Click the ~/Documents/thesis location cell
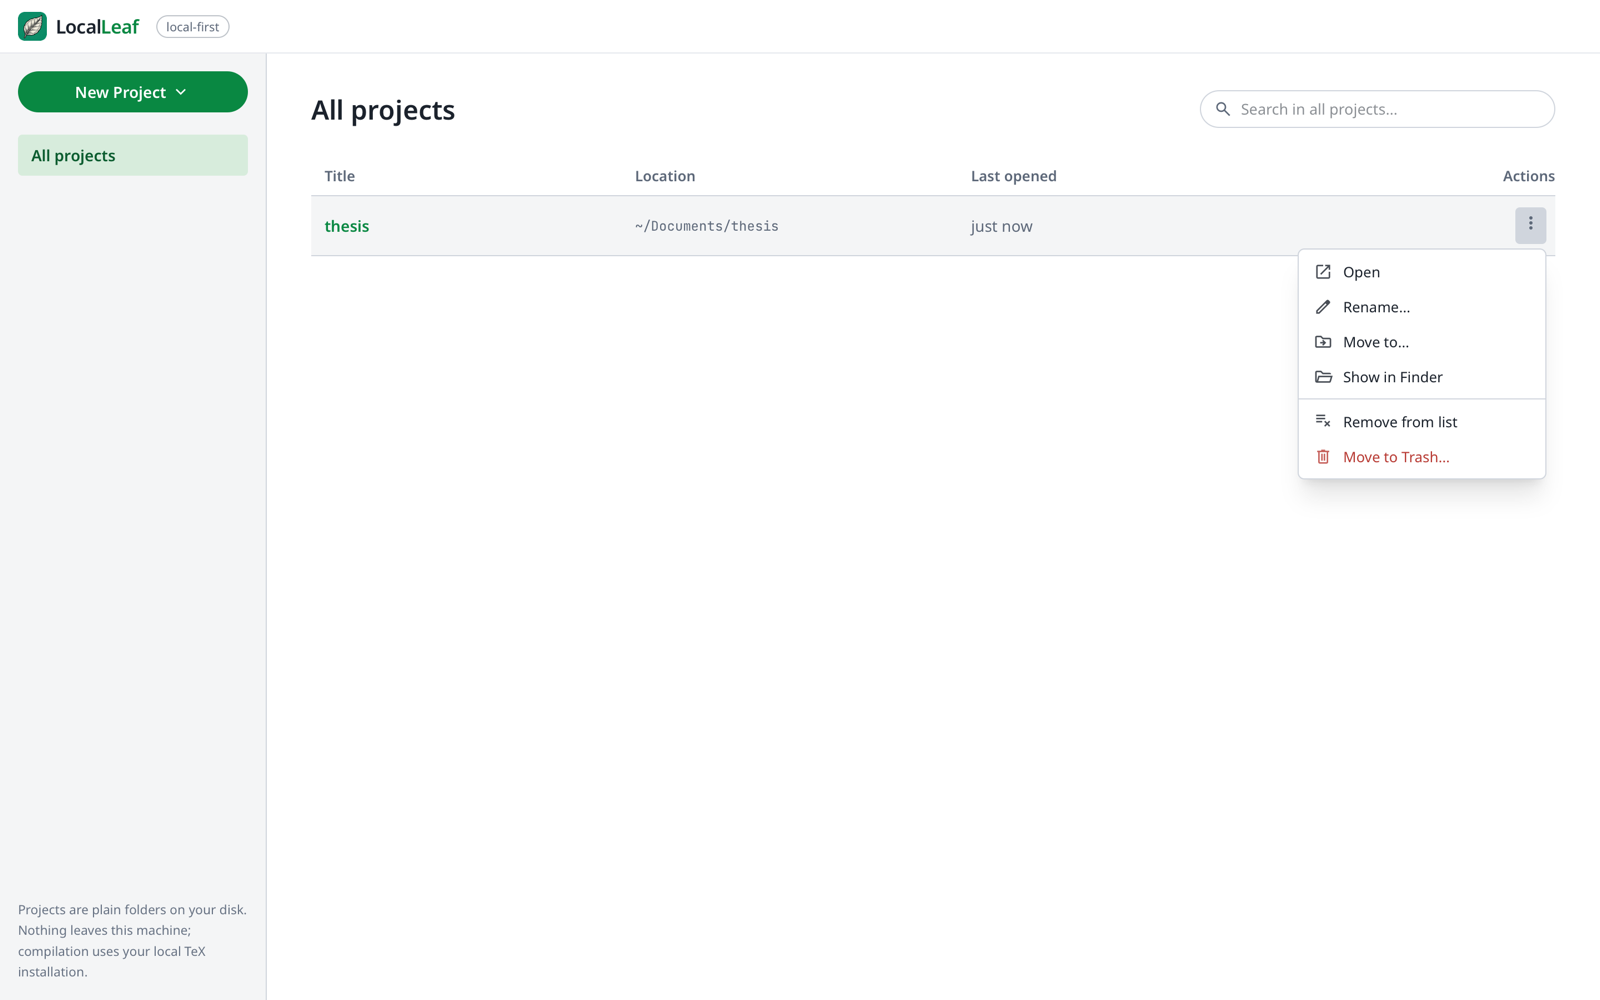This screenshot has height=1000, width=1600. (x=706, y=226)
